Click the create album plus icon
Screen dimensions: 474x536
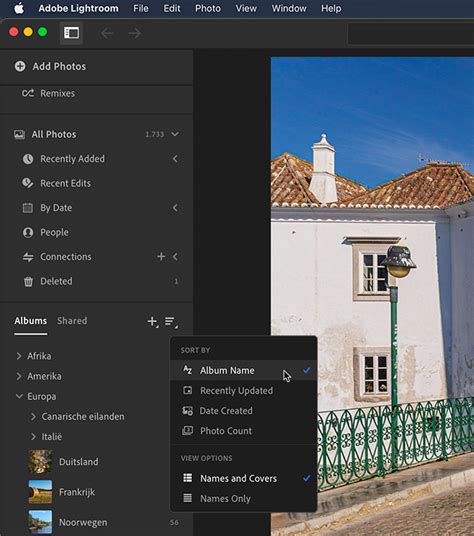(x=152, y=321)
